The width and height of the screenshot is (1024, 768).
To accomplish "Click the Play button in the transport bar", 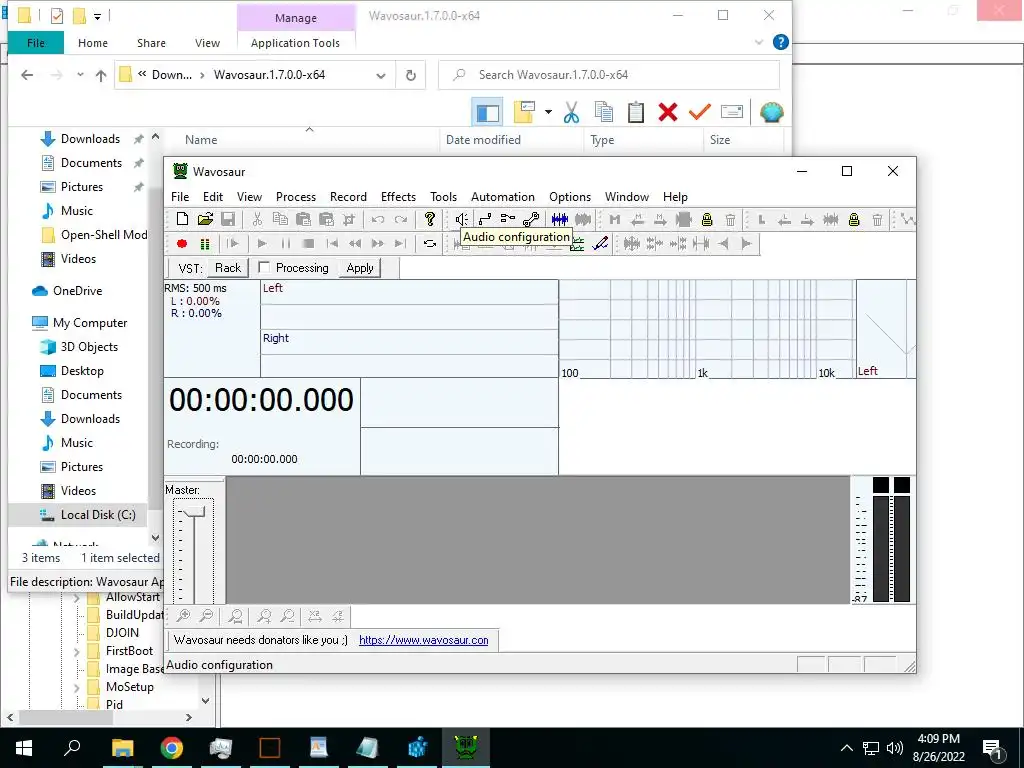I will (262, 244).
